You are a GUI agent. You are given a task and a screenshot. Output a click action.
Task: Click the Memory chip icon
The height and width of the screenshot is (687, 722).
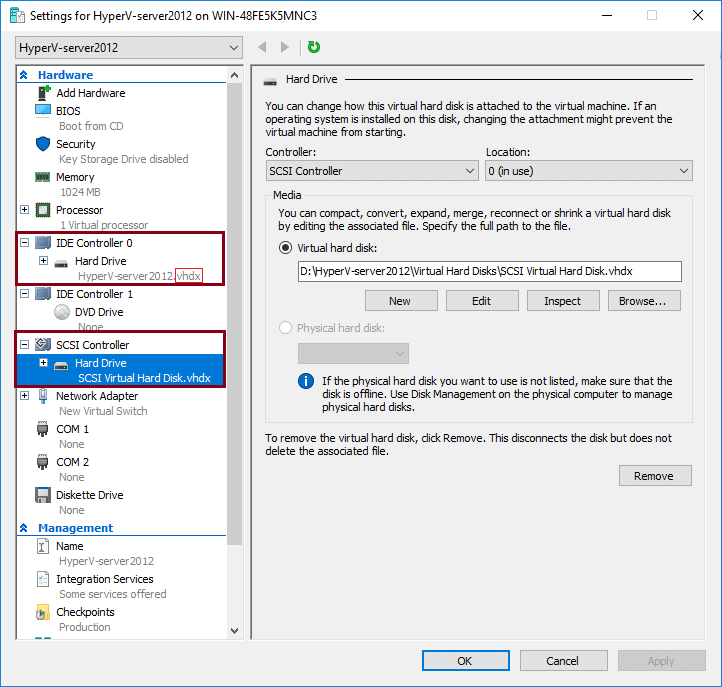43,177
